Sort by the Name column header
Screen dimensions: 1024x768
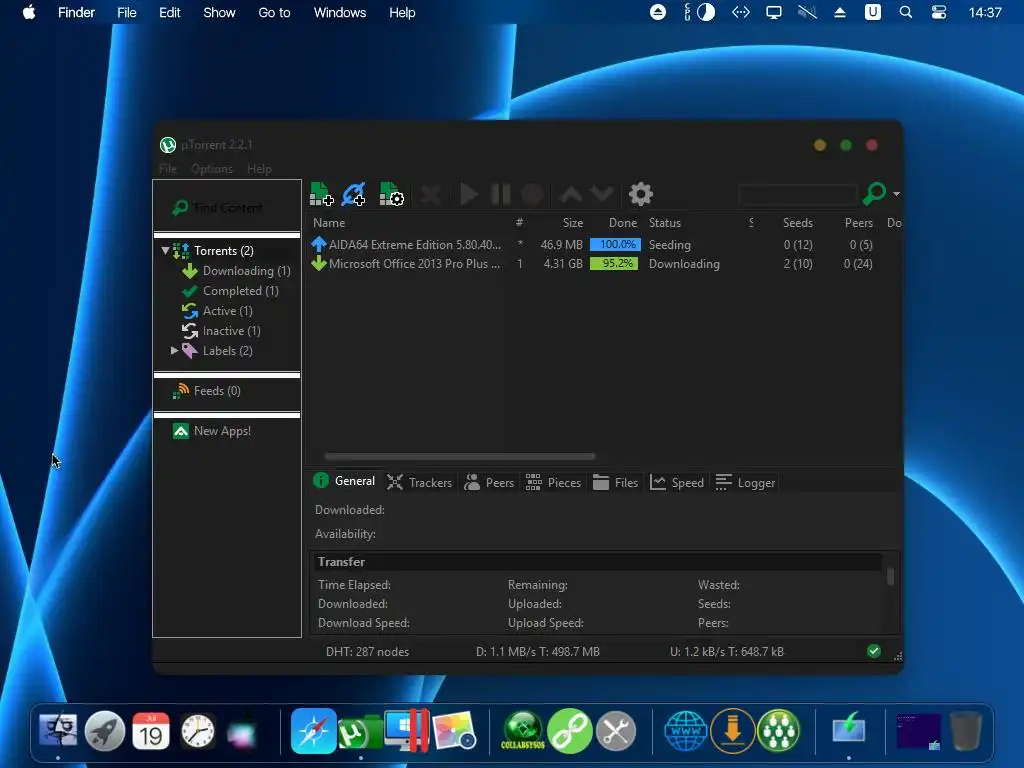328,223
